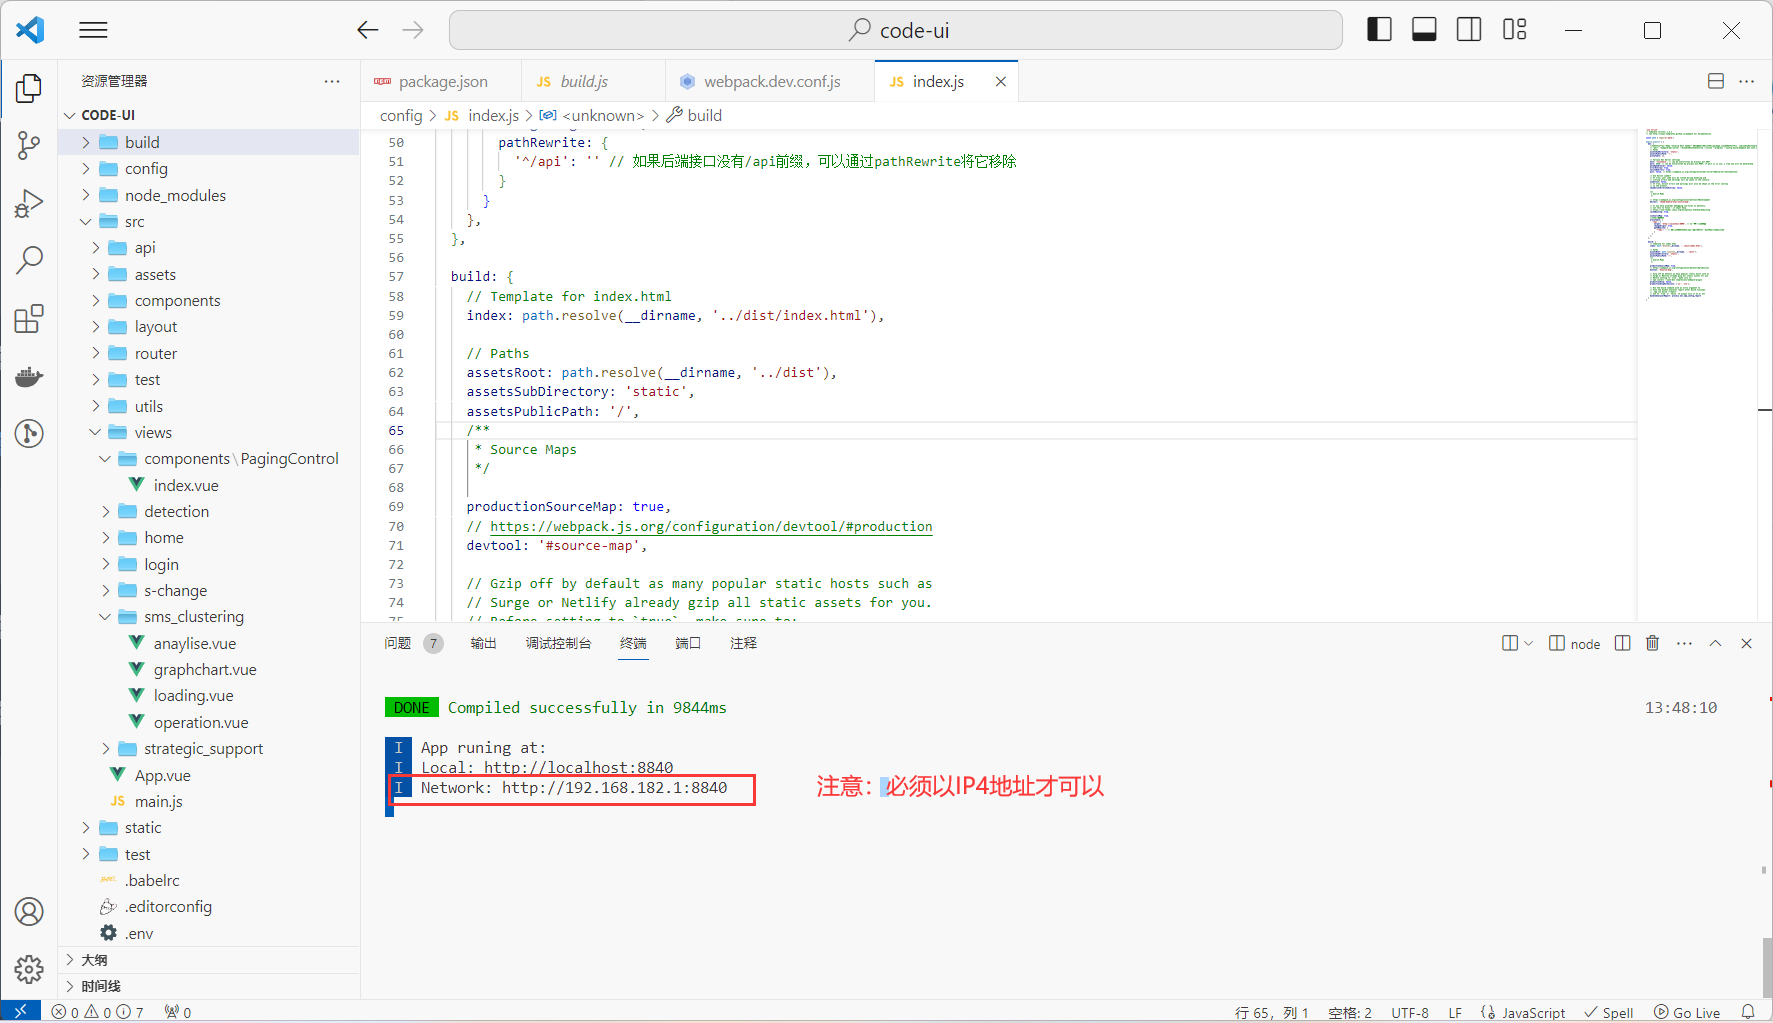Go back with the left arrow
Viewport: 1773px width, 1023px height.
pyautogui.click(x=368, y=30)
